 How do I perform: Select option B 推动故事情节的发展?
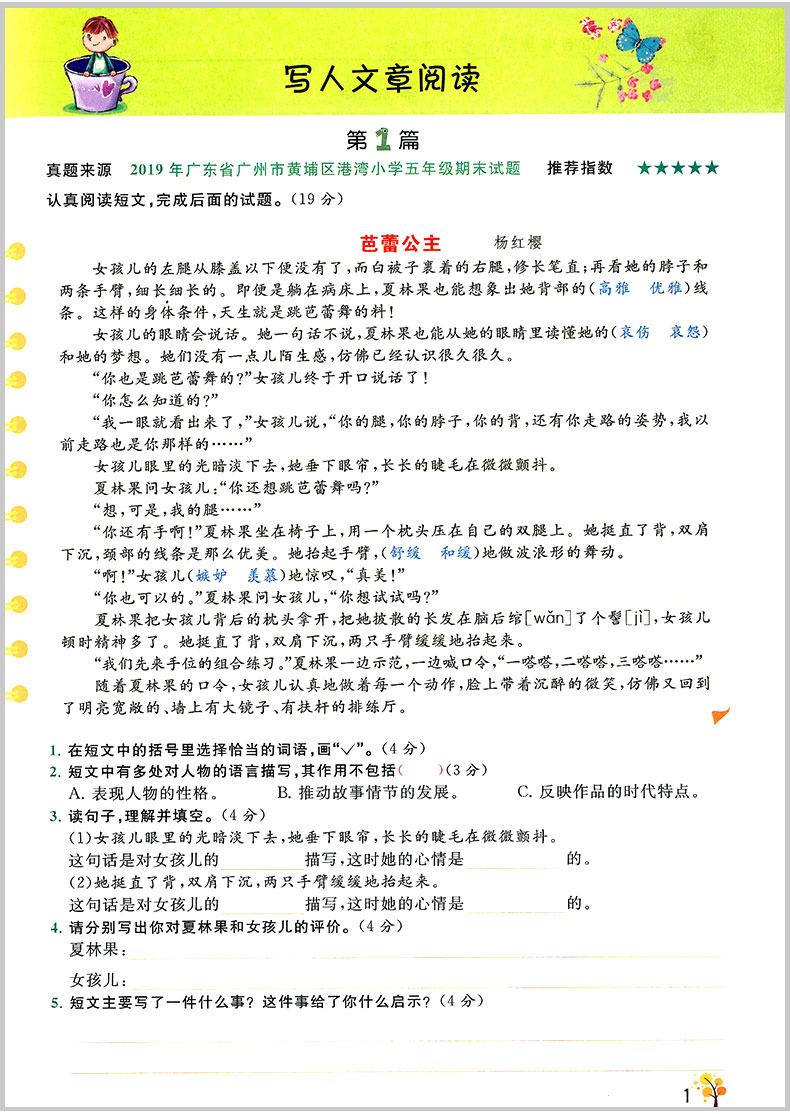pyautogui.click(x=368, y=792)
